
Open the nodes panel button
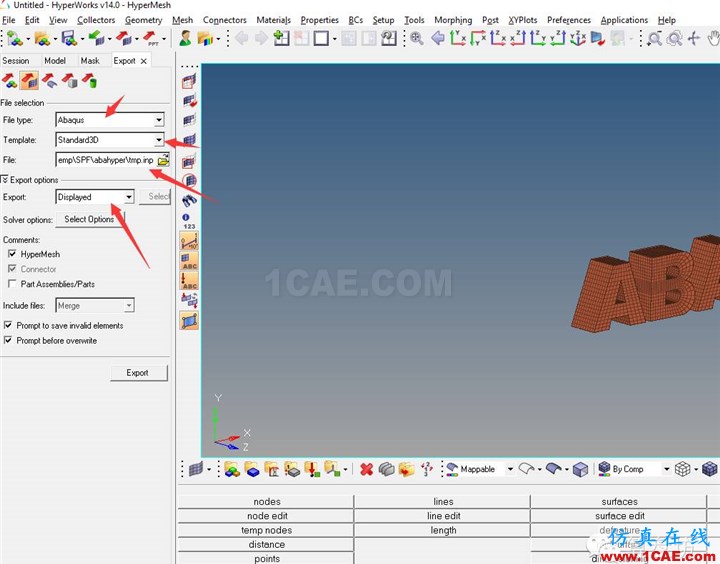tap(266, 502)
